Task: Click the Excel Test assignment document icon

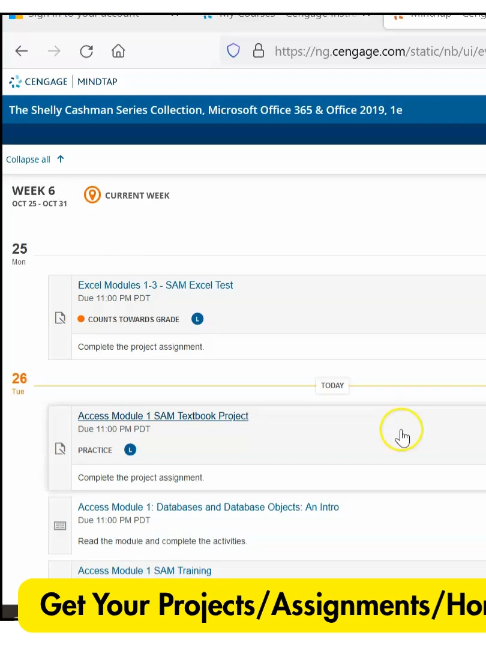Action: click(x=60, y=318)
